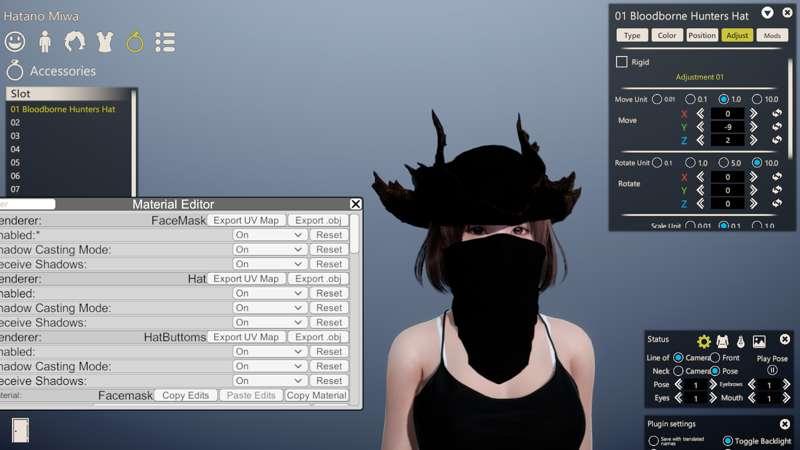This screenshot has width=800, height=450.
Task: Decrease Move X value arrow
Action: click(x=701, y=113)
